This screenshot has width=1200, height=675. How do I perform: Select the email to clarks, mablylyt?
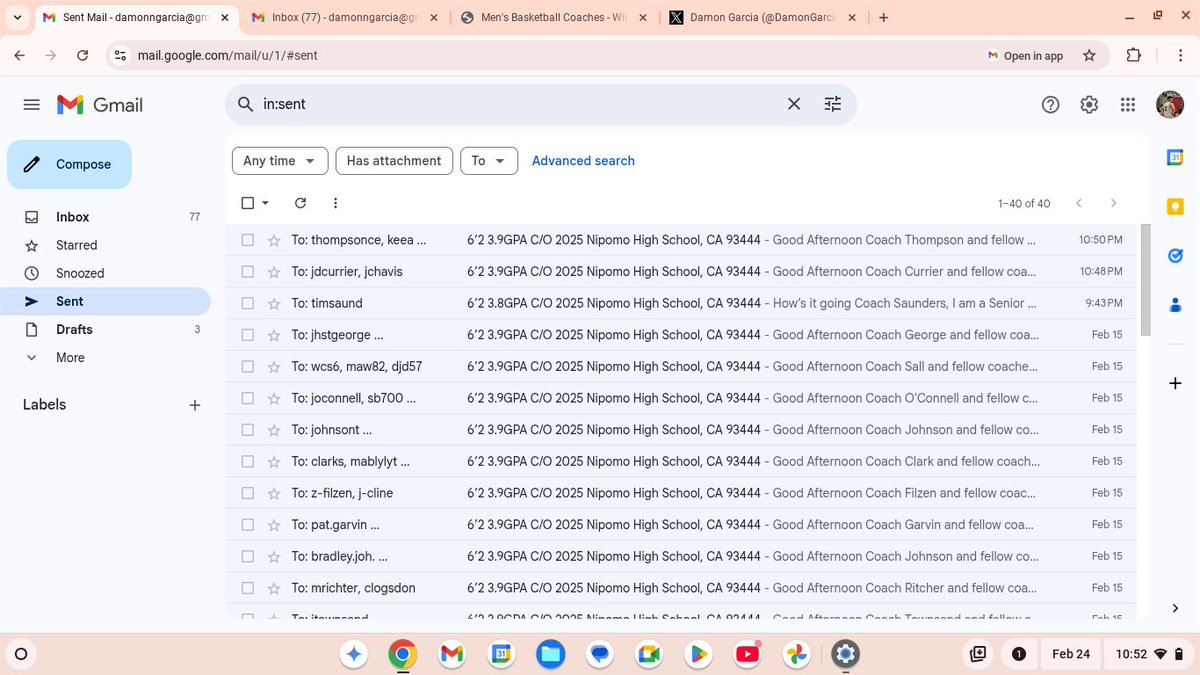248,461
